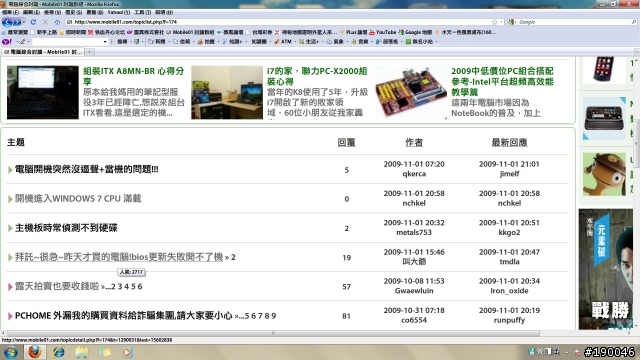The height and width of the screenshot is (360, 640).
Task: Open the address bar history dropdown
Action: coord(502,22)
